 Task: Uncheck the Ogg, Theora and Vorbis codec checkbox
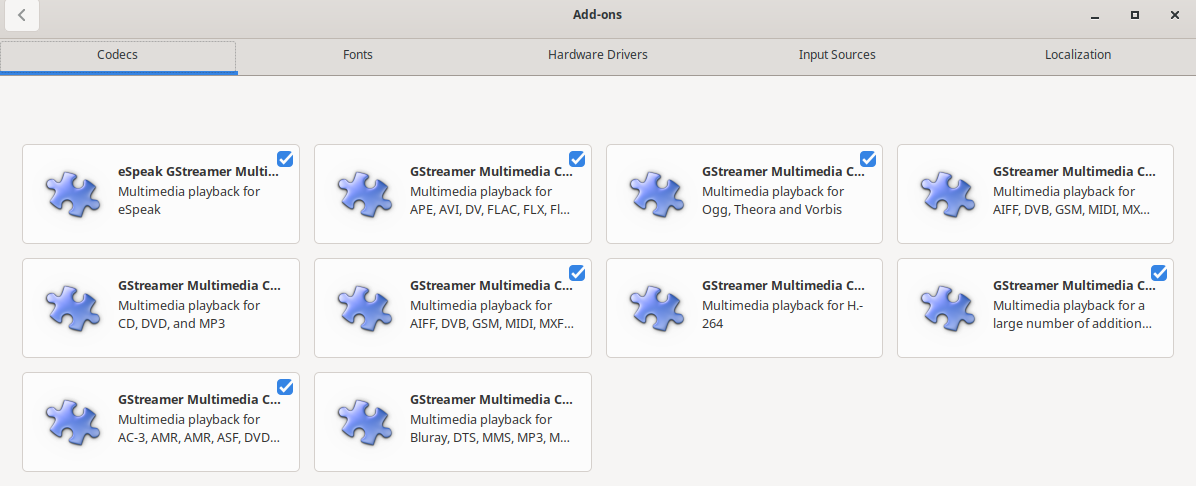click(868, 159)
